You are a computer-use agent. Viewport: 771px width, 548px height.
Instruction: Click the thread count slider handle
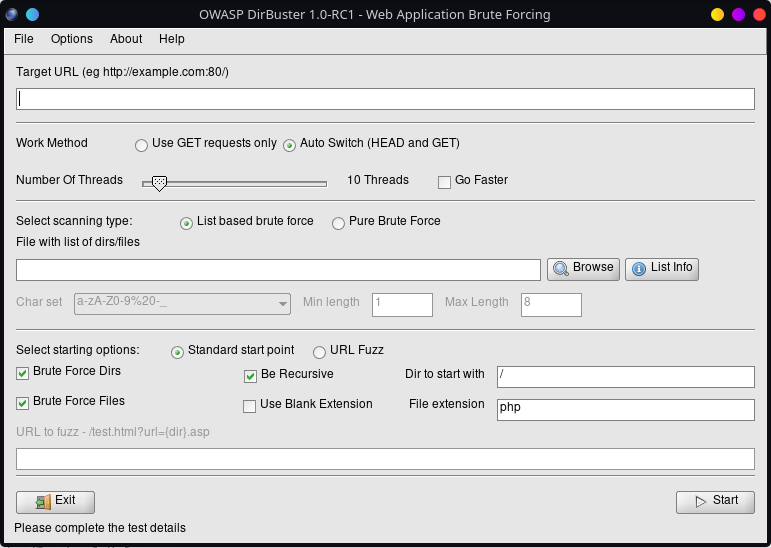click(x=158, y=183)
